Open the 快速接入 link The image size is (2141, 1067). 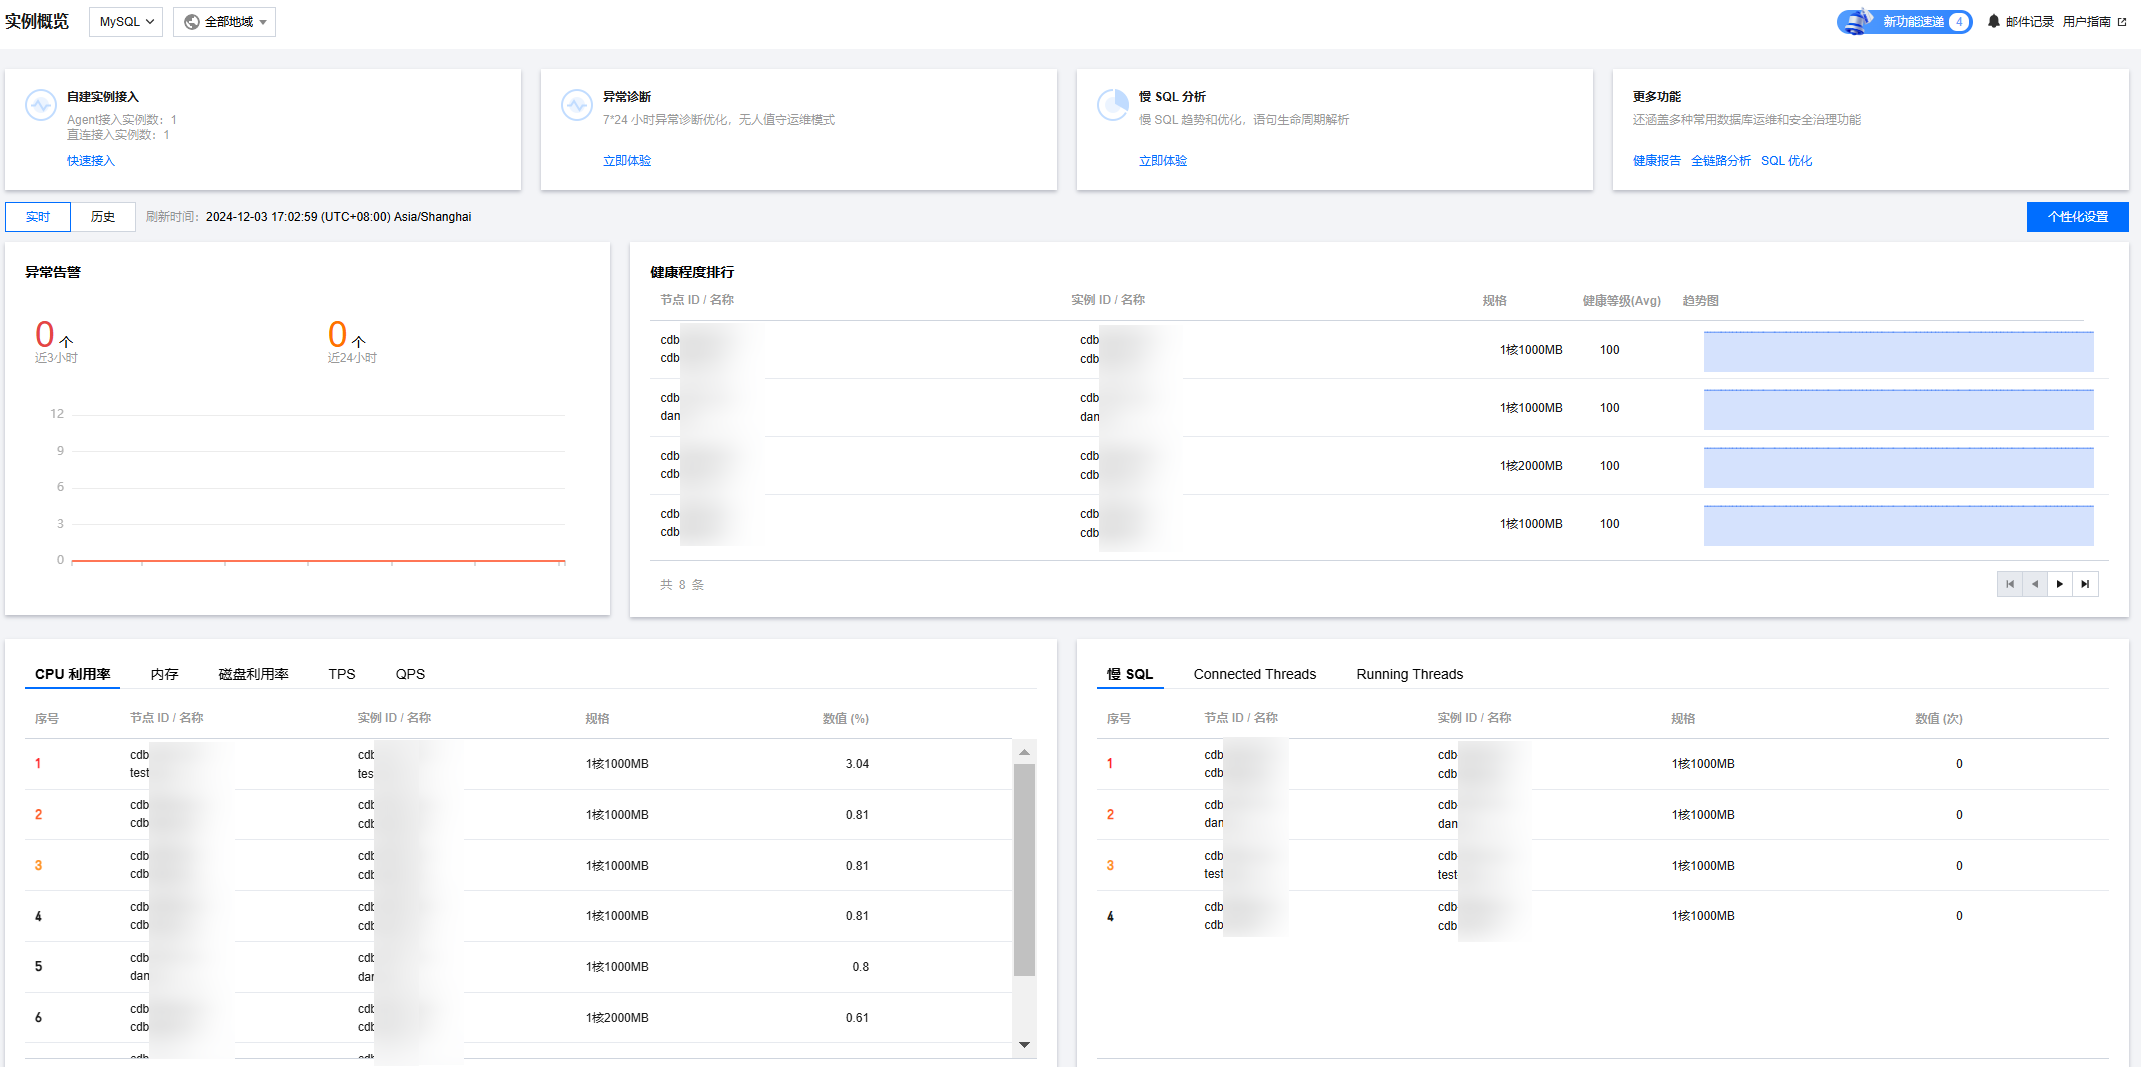click(x=91, y=161)
